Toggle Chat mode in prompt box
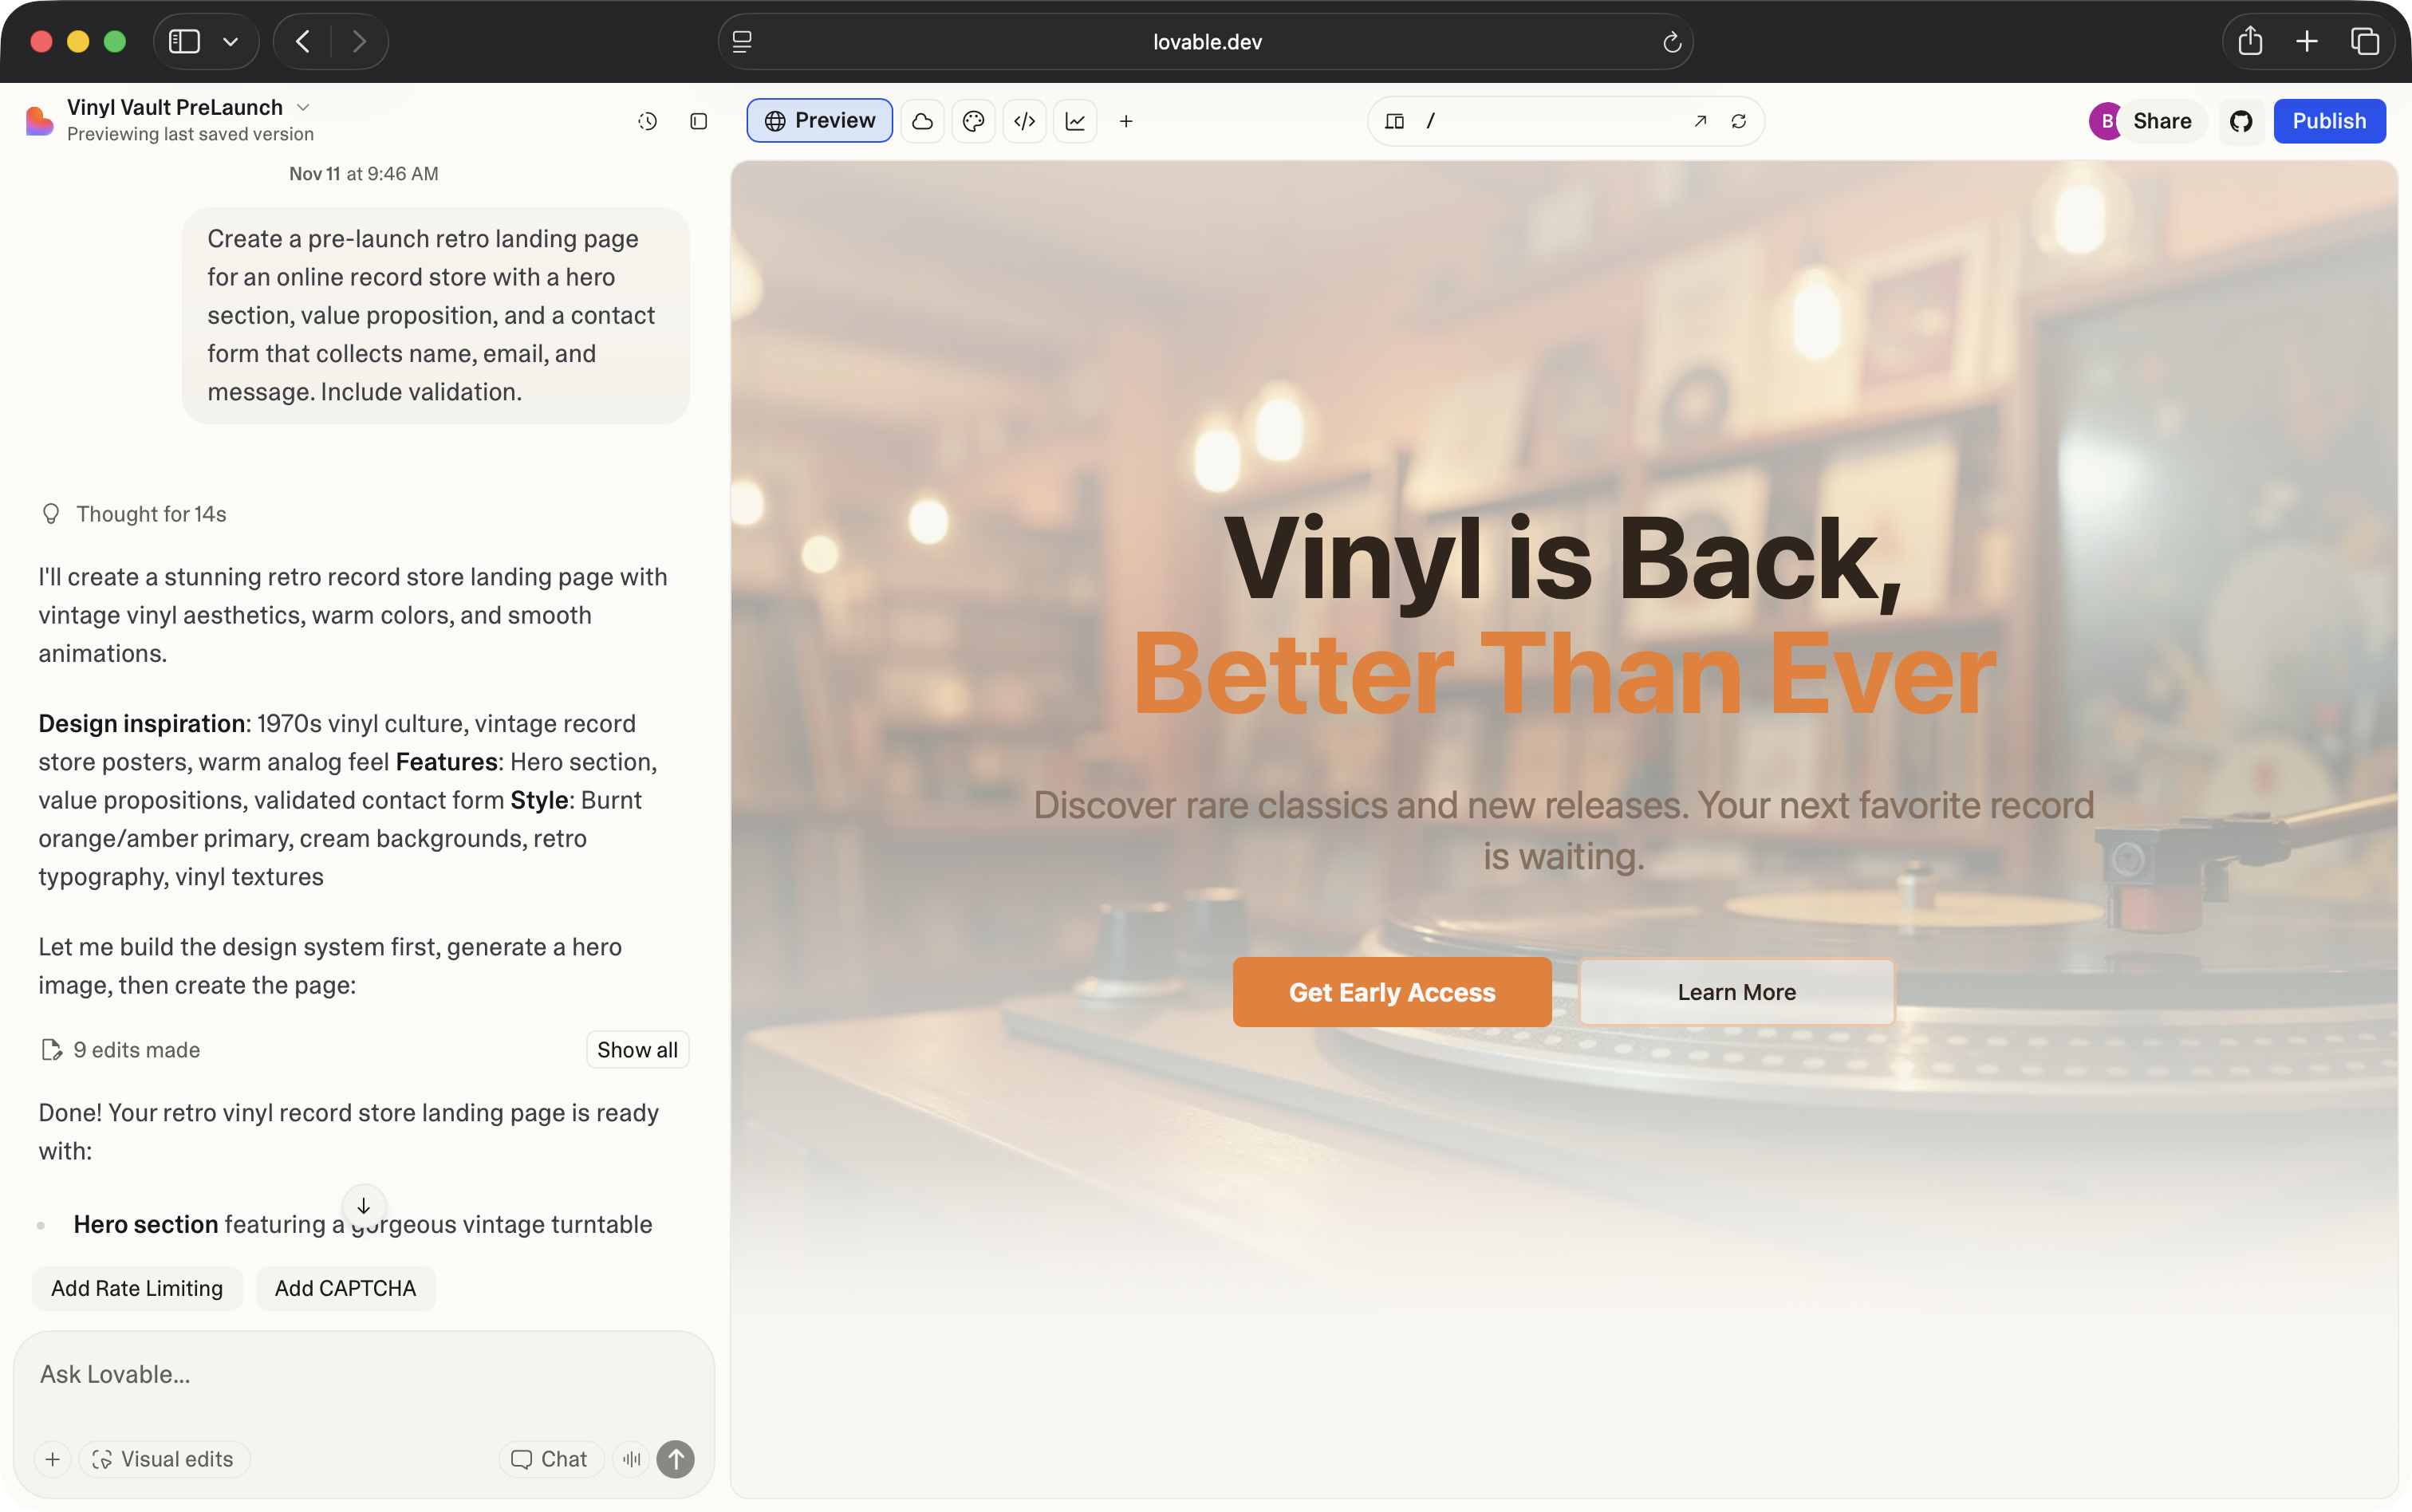 tap(549, 1459)
